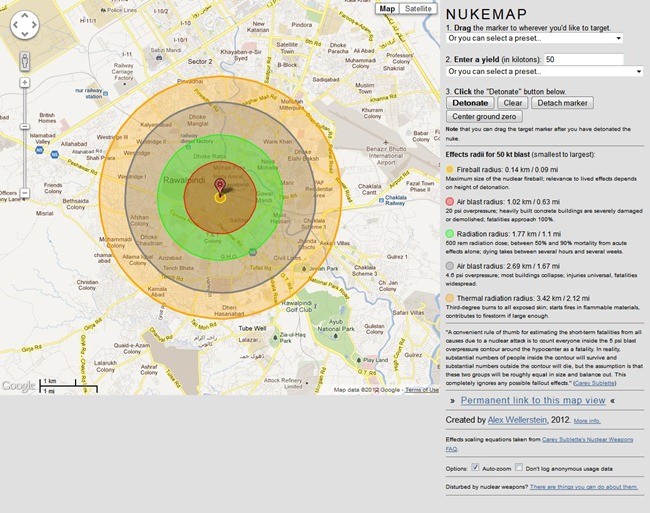Click the red Air blast radius swatch
The height and width of the screenshot is (513, 650).
pos(450,201)
